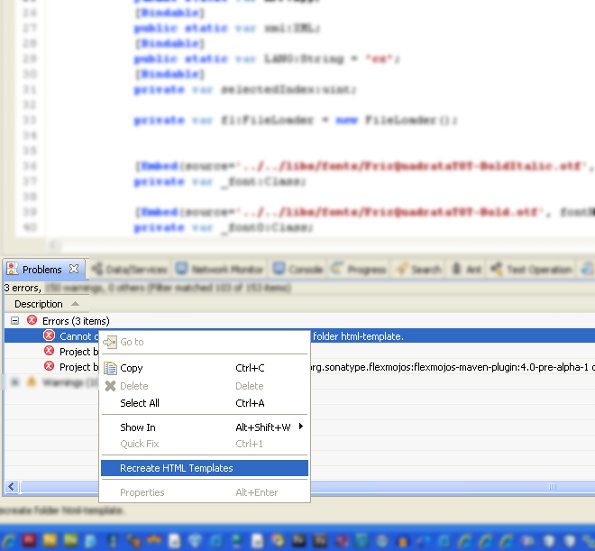
Task: Click the disabled Quick Fix entry
Action: (x=204, y=444)
